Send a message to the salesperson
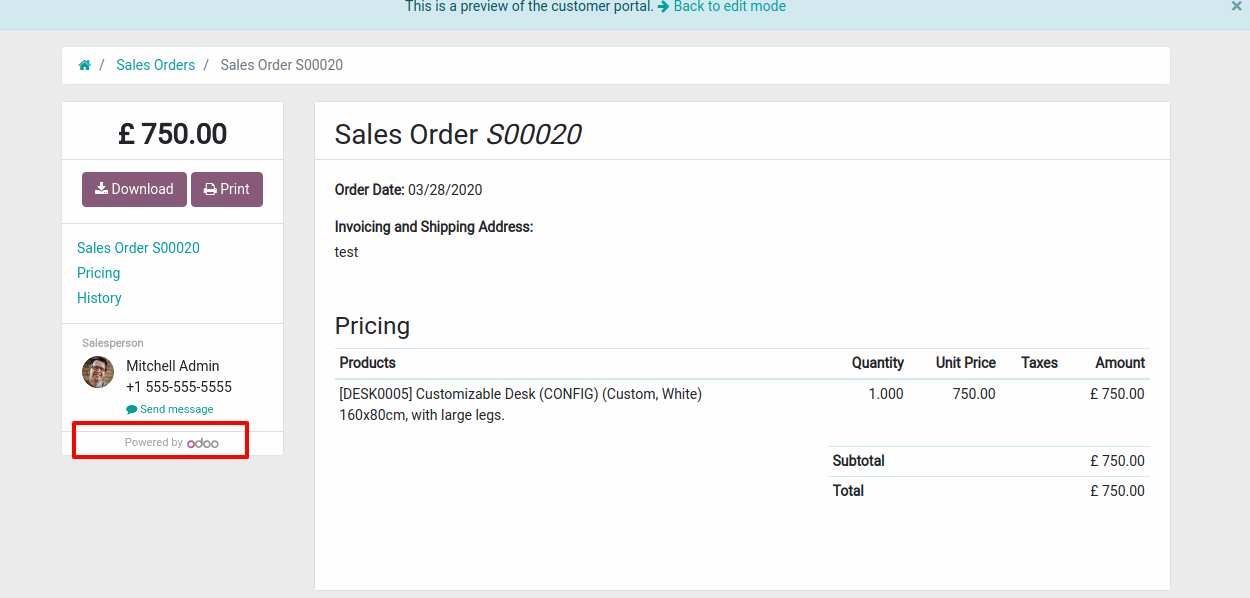Screen dimensions: 1250x598 pos(176,410)
